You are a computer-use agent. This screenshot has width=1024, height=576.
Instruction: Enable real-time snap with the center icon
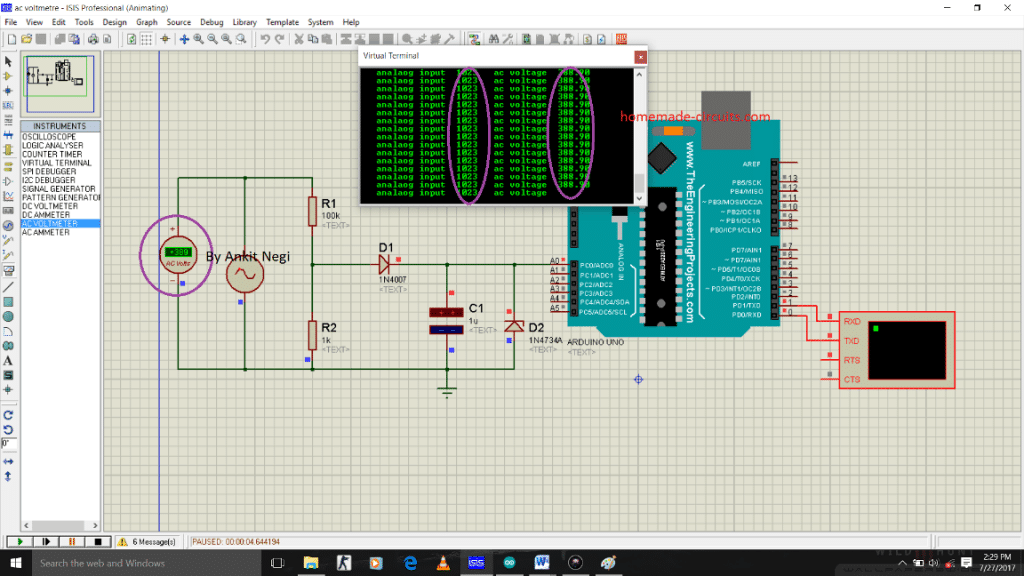point(165,39)
